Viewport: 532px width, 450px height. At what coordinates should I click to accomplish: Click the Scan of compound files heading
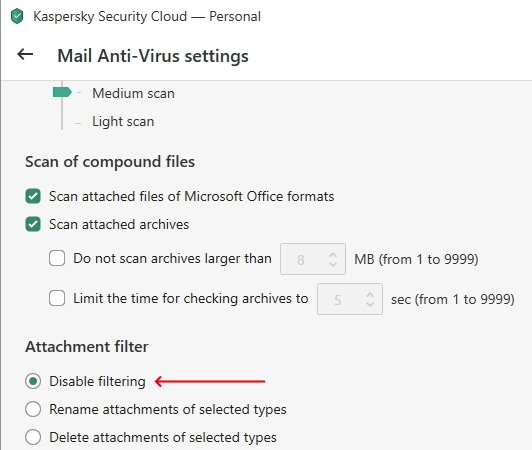tap(110, 162)
